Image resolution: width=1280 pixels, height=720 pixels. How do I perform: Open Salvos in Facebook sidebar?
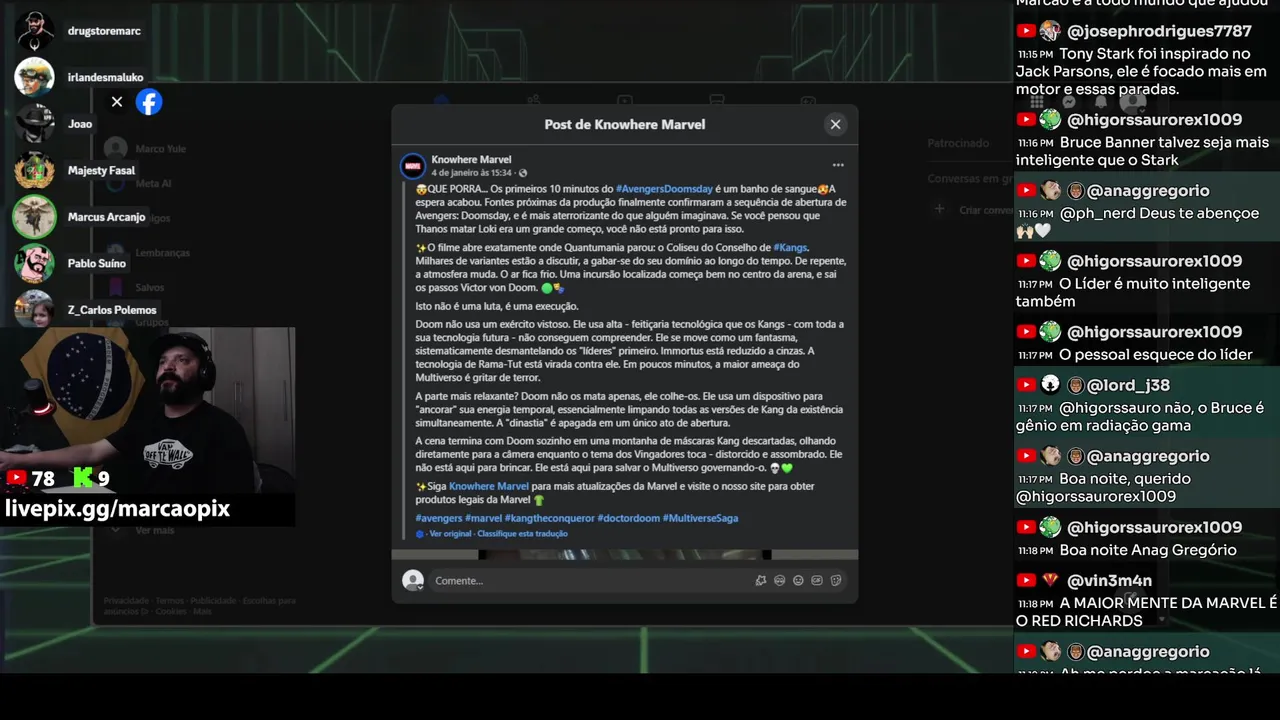150,287
